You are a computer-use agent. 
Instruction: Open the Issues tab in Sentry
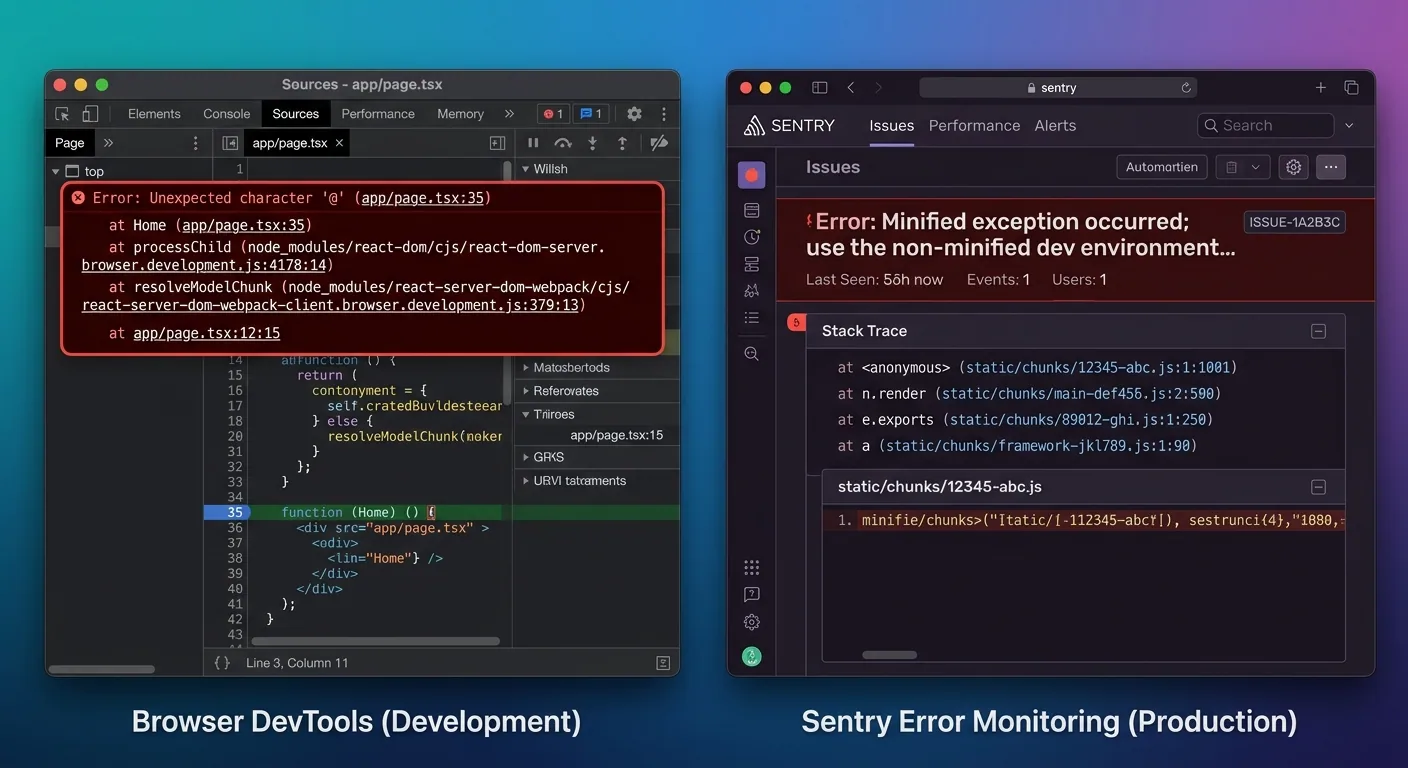click(x=892, y=125)
